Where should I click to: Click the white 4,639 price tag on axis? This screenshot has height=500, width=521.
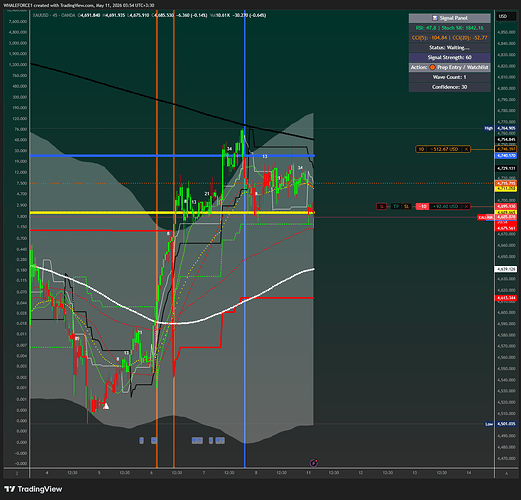[506, 269]
